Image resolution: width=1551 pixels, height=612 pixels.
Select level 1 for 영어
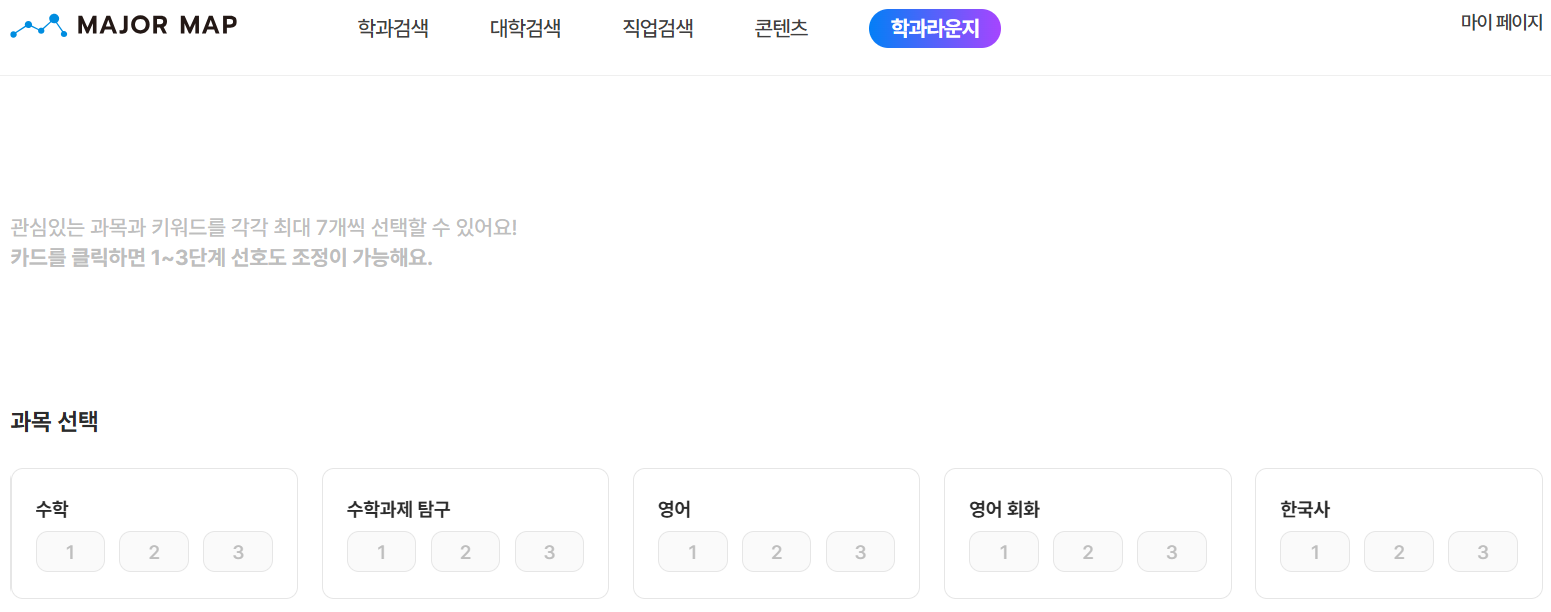click(692, 550)
